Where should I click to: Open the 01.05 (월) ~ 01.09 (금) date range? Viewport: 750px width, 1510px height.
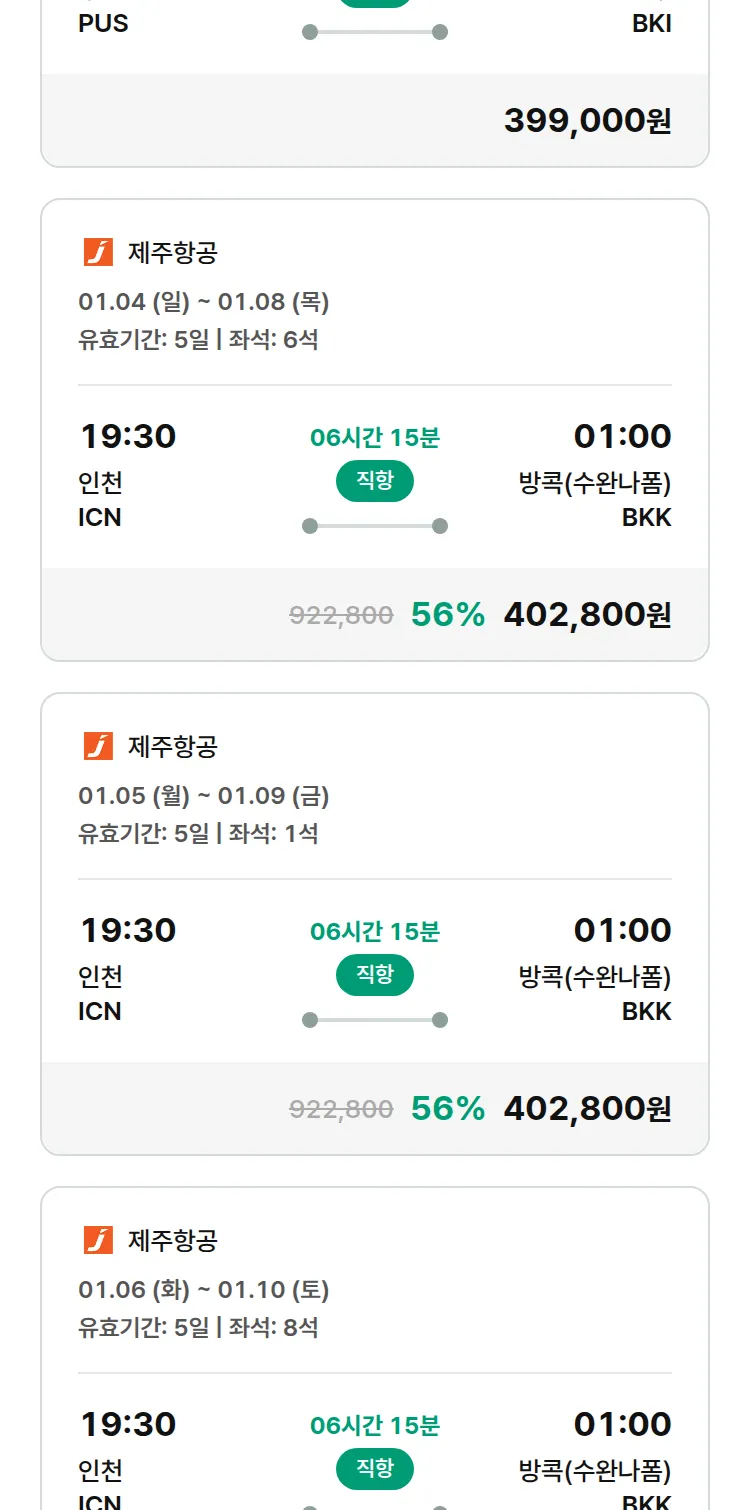[204, 795]
